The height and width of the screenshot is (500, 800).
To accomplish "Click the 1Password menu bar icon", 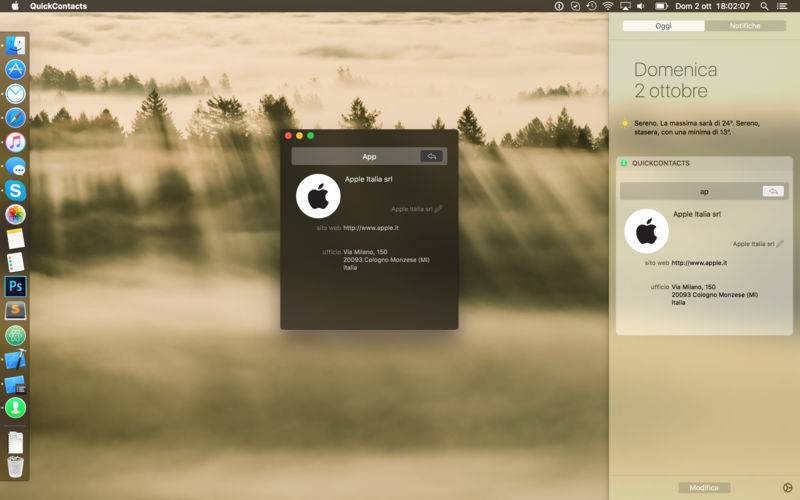I will pyautogui.click(x=559, y=6).
